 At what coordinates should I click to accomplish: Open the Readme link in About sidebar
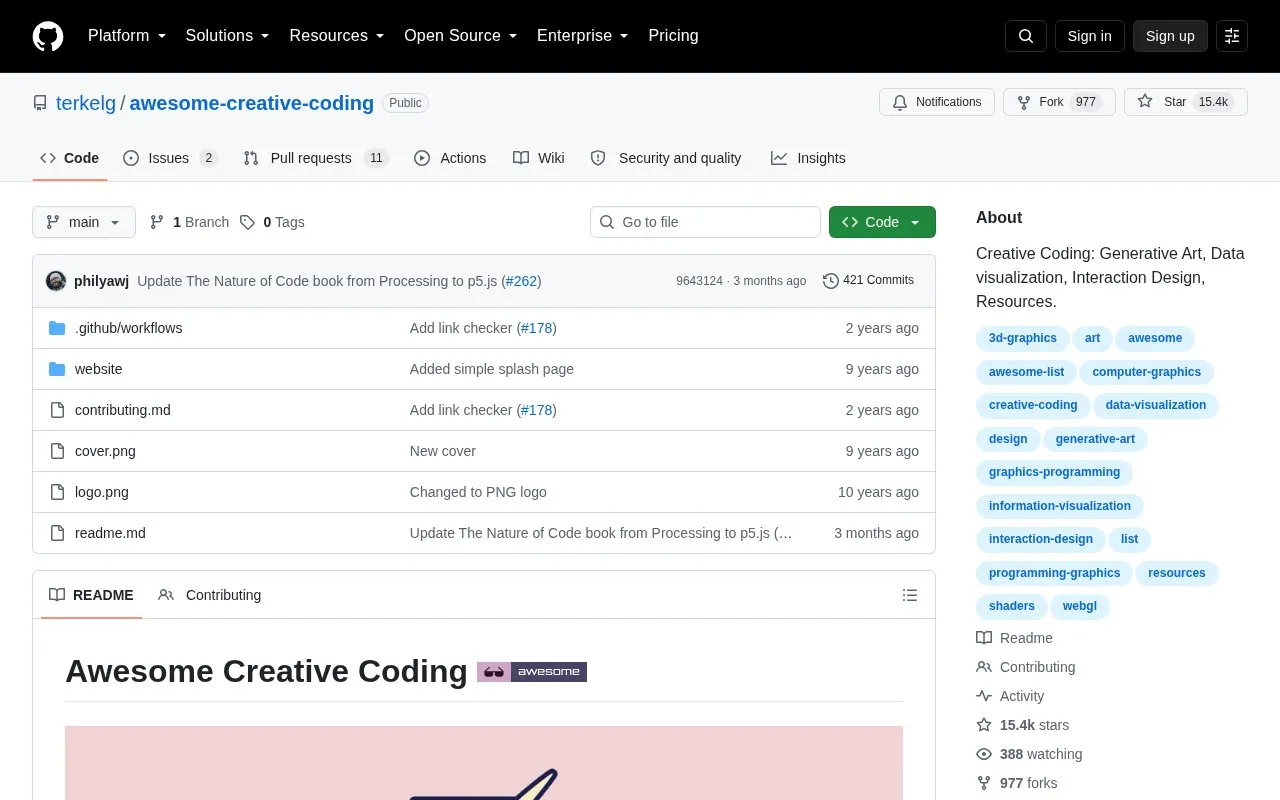coord(1015,638)
